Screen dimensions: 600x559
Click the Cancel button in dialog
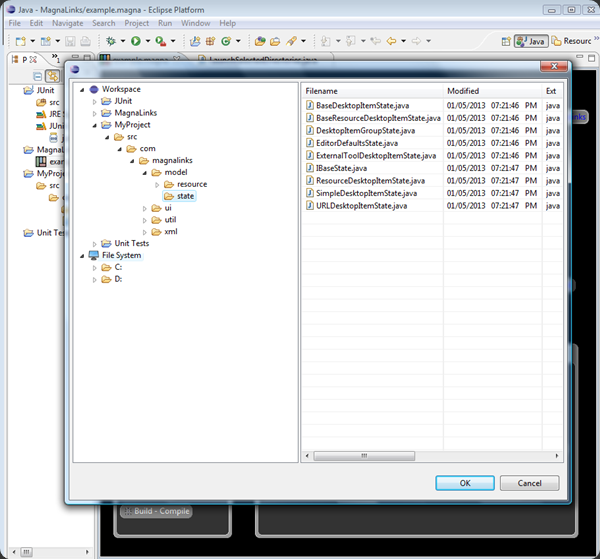530,483
